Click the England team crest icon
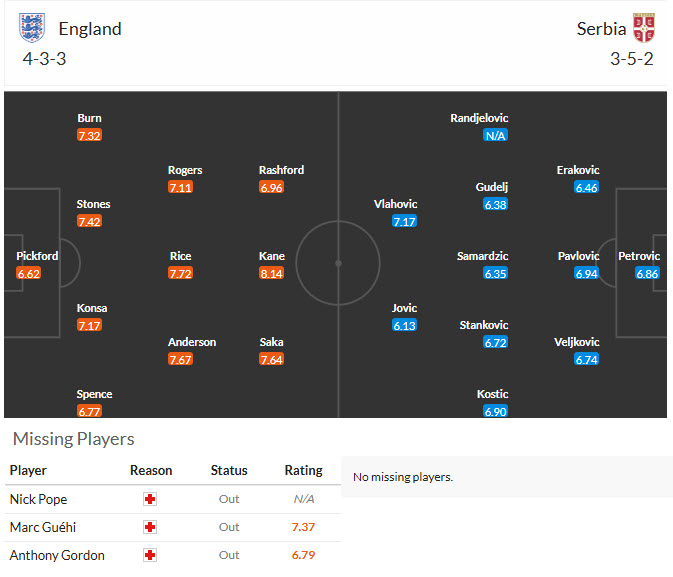This screenshot has height=577, width=673. pyautogui.click(x=32, y=27)
